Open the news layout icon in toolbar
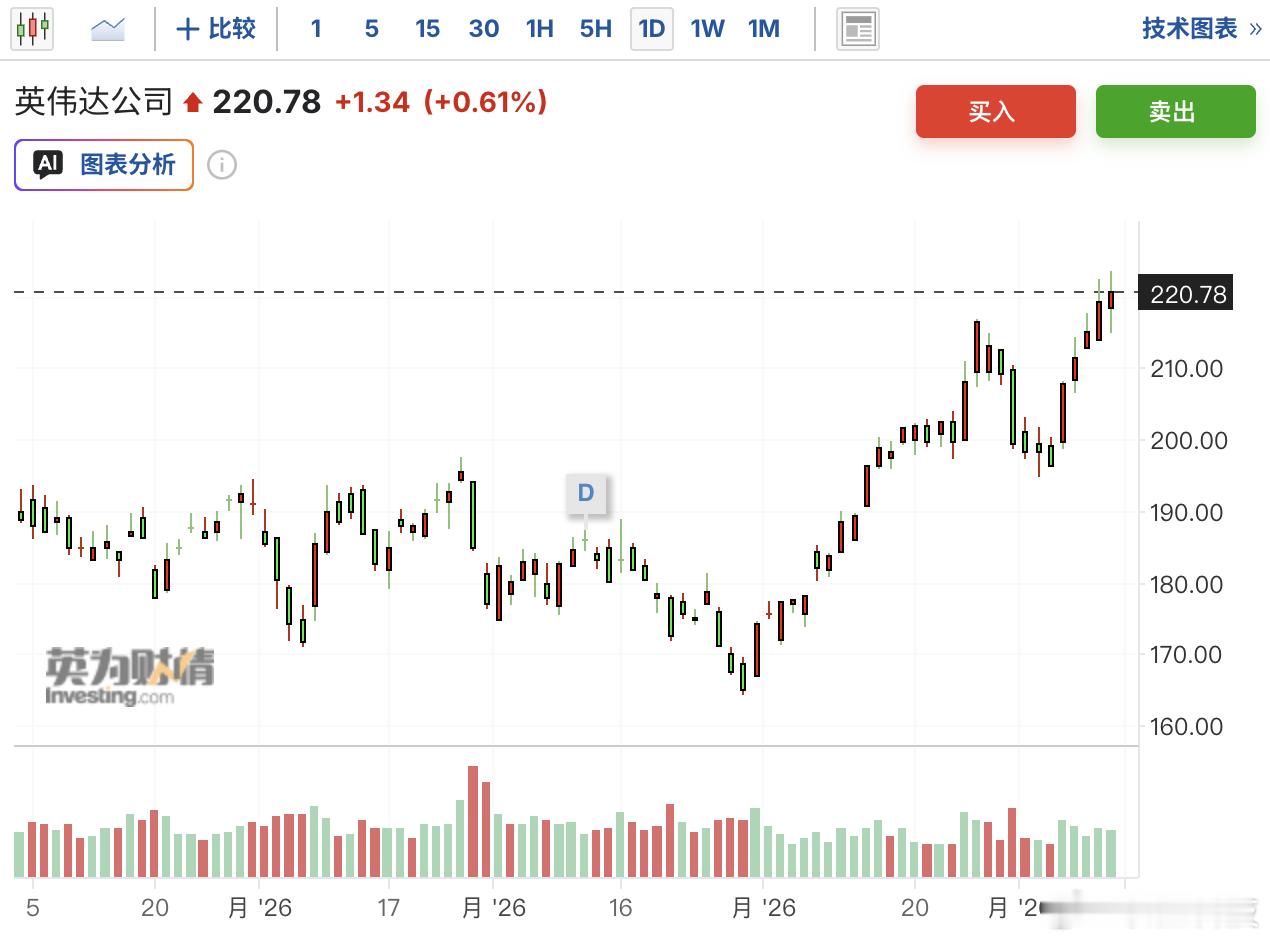 tap(858, 29)
